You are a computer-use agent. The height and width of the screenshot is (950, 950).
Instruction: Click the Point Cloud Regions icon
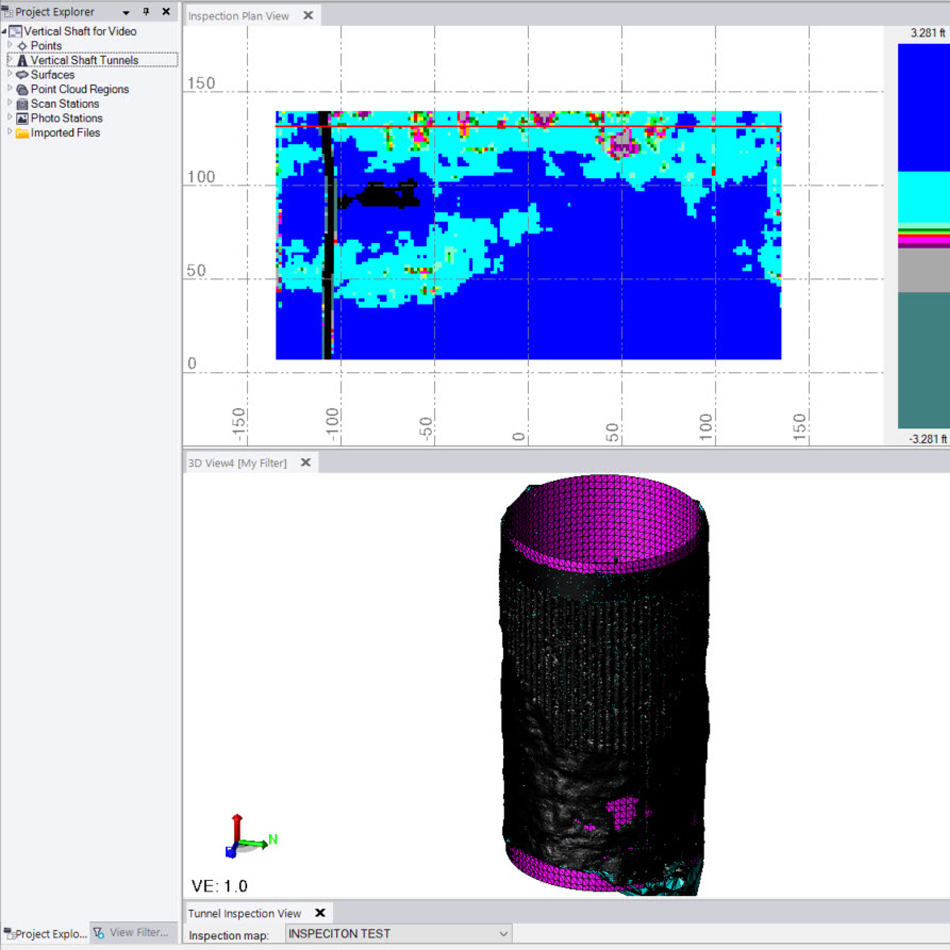(22, 89)
